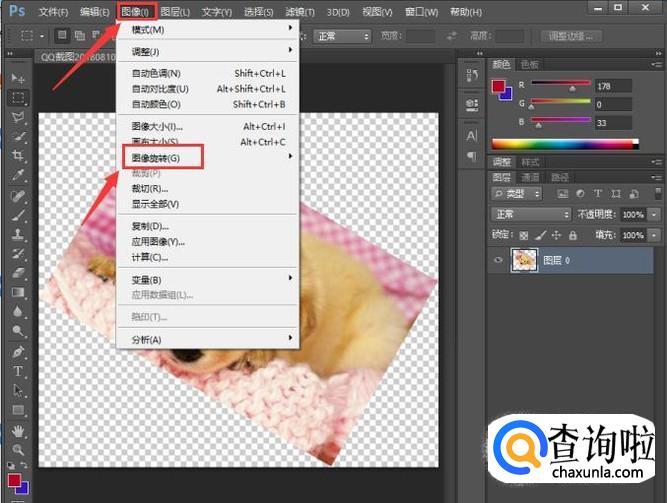Select the Path Selection tool
The width and height of the screenshot is (667, 503).
18,391
